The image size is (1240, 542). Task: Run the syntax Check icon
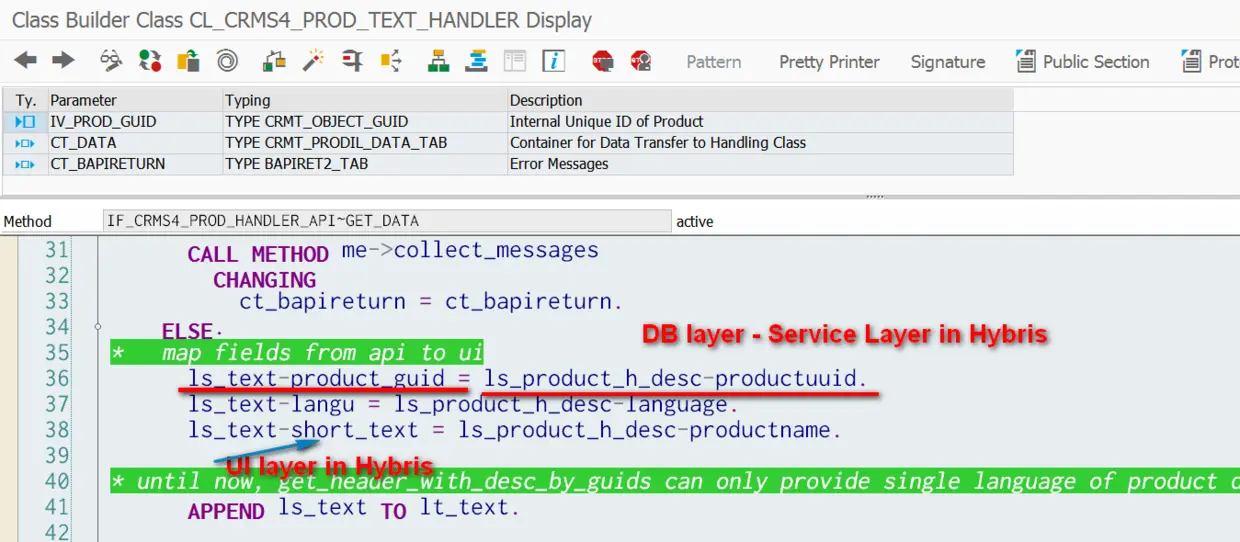coord(275,61)
